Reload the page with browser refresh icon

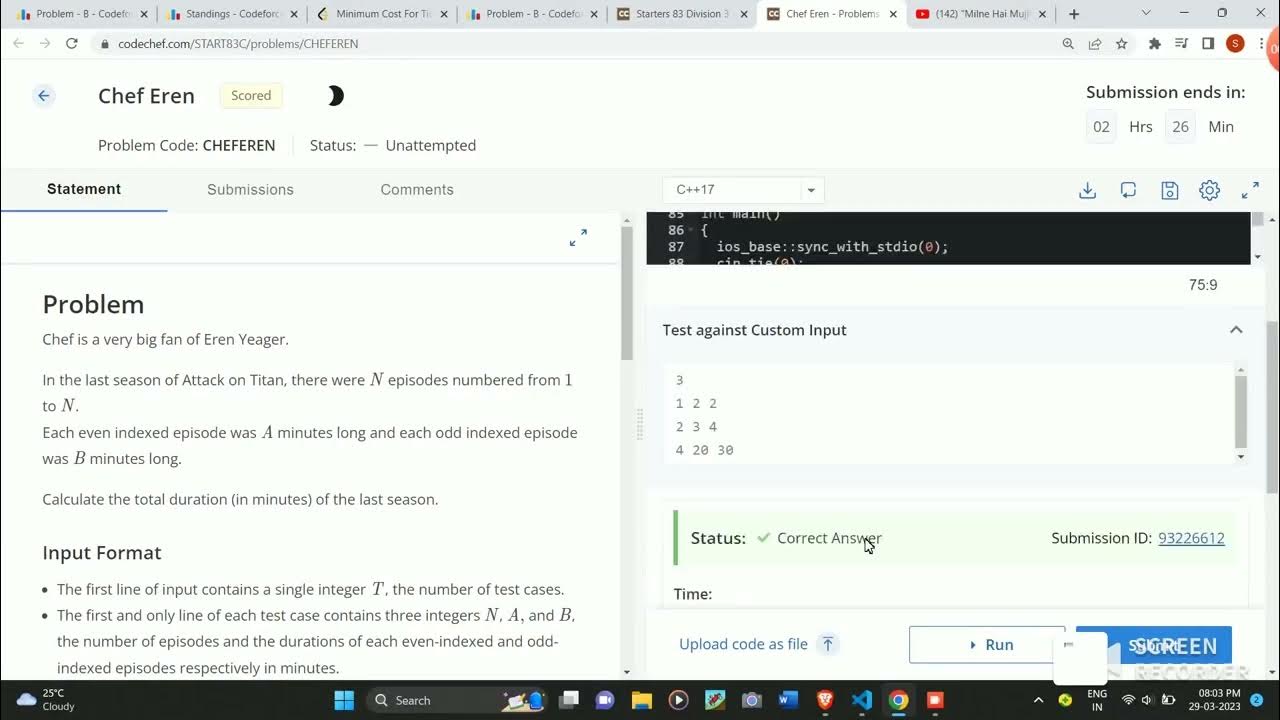point(72,44)
